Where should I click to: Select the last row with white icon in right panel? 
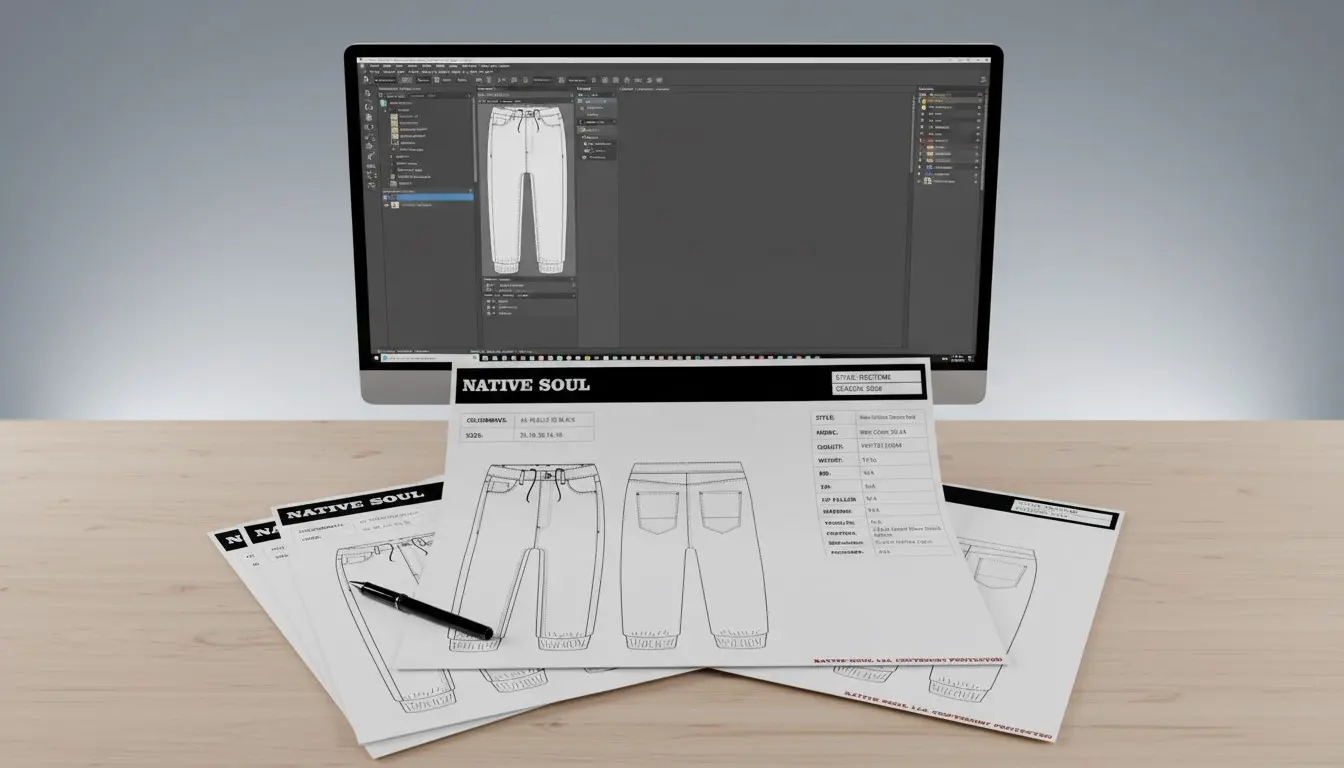click(950, 181)
